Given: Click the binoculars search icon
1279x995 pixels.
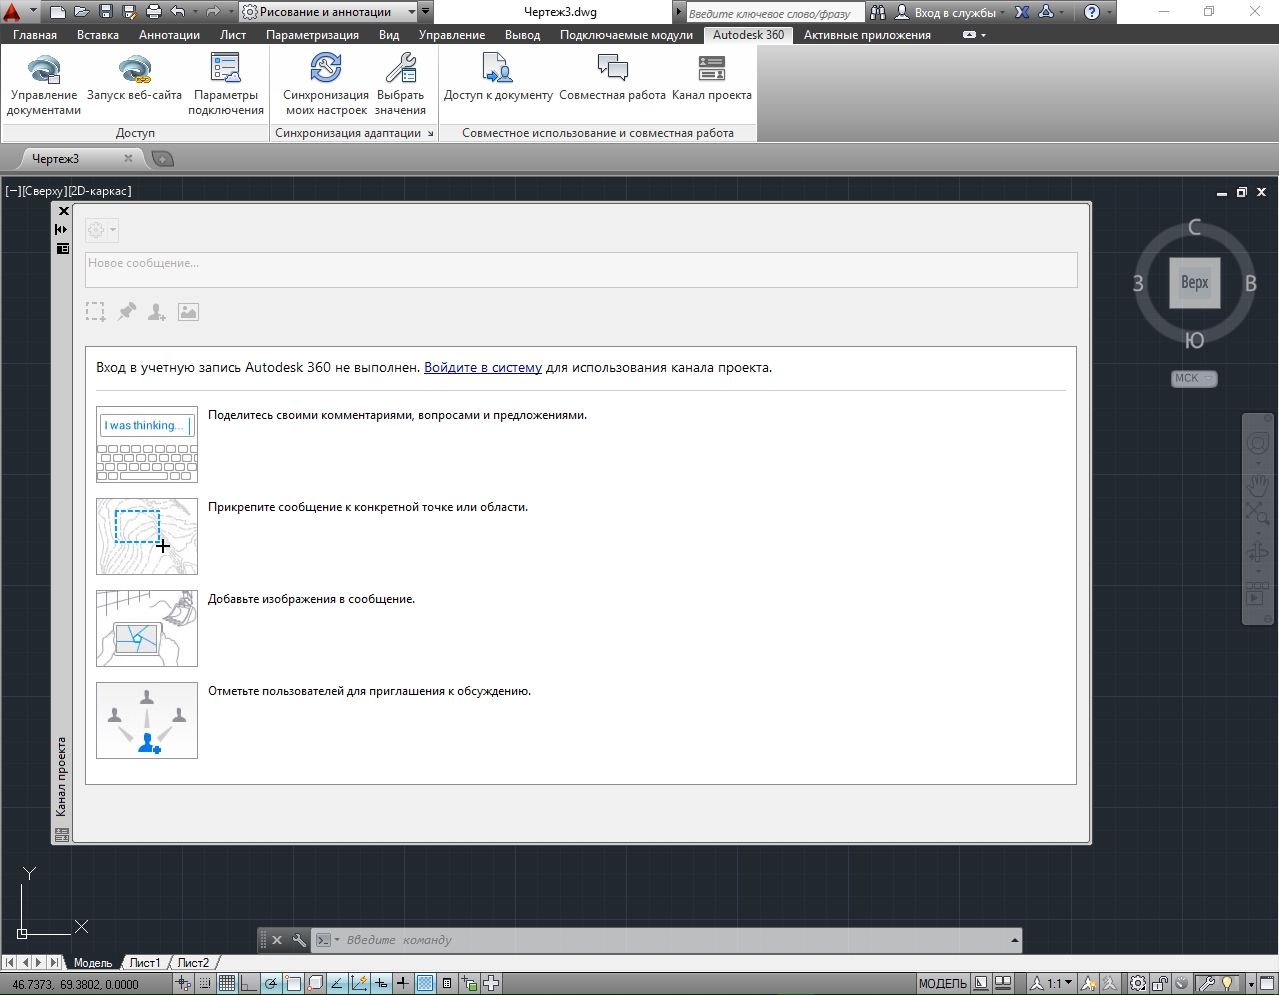Looking at the screenshot, I should 878,12.
